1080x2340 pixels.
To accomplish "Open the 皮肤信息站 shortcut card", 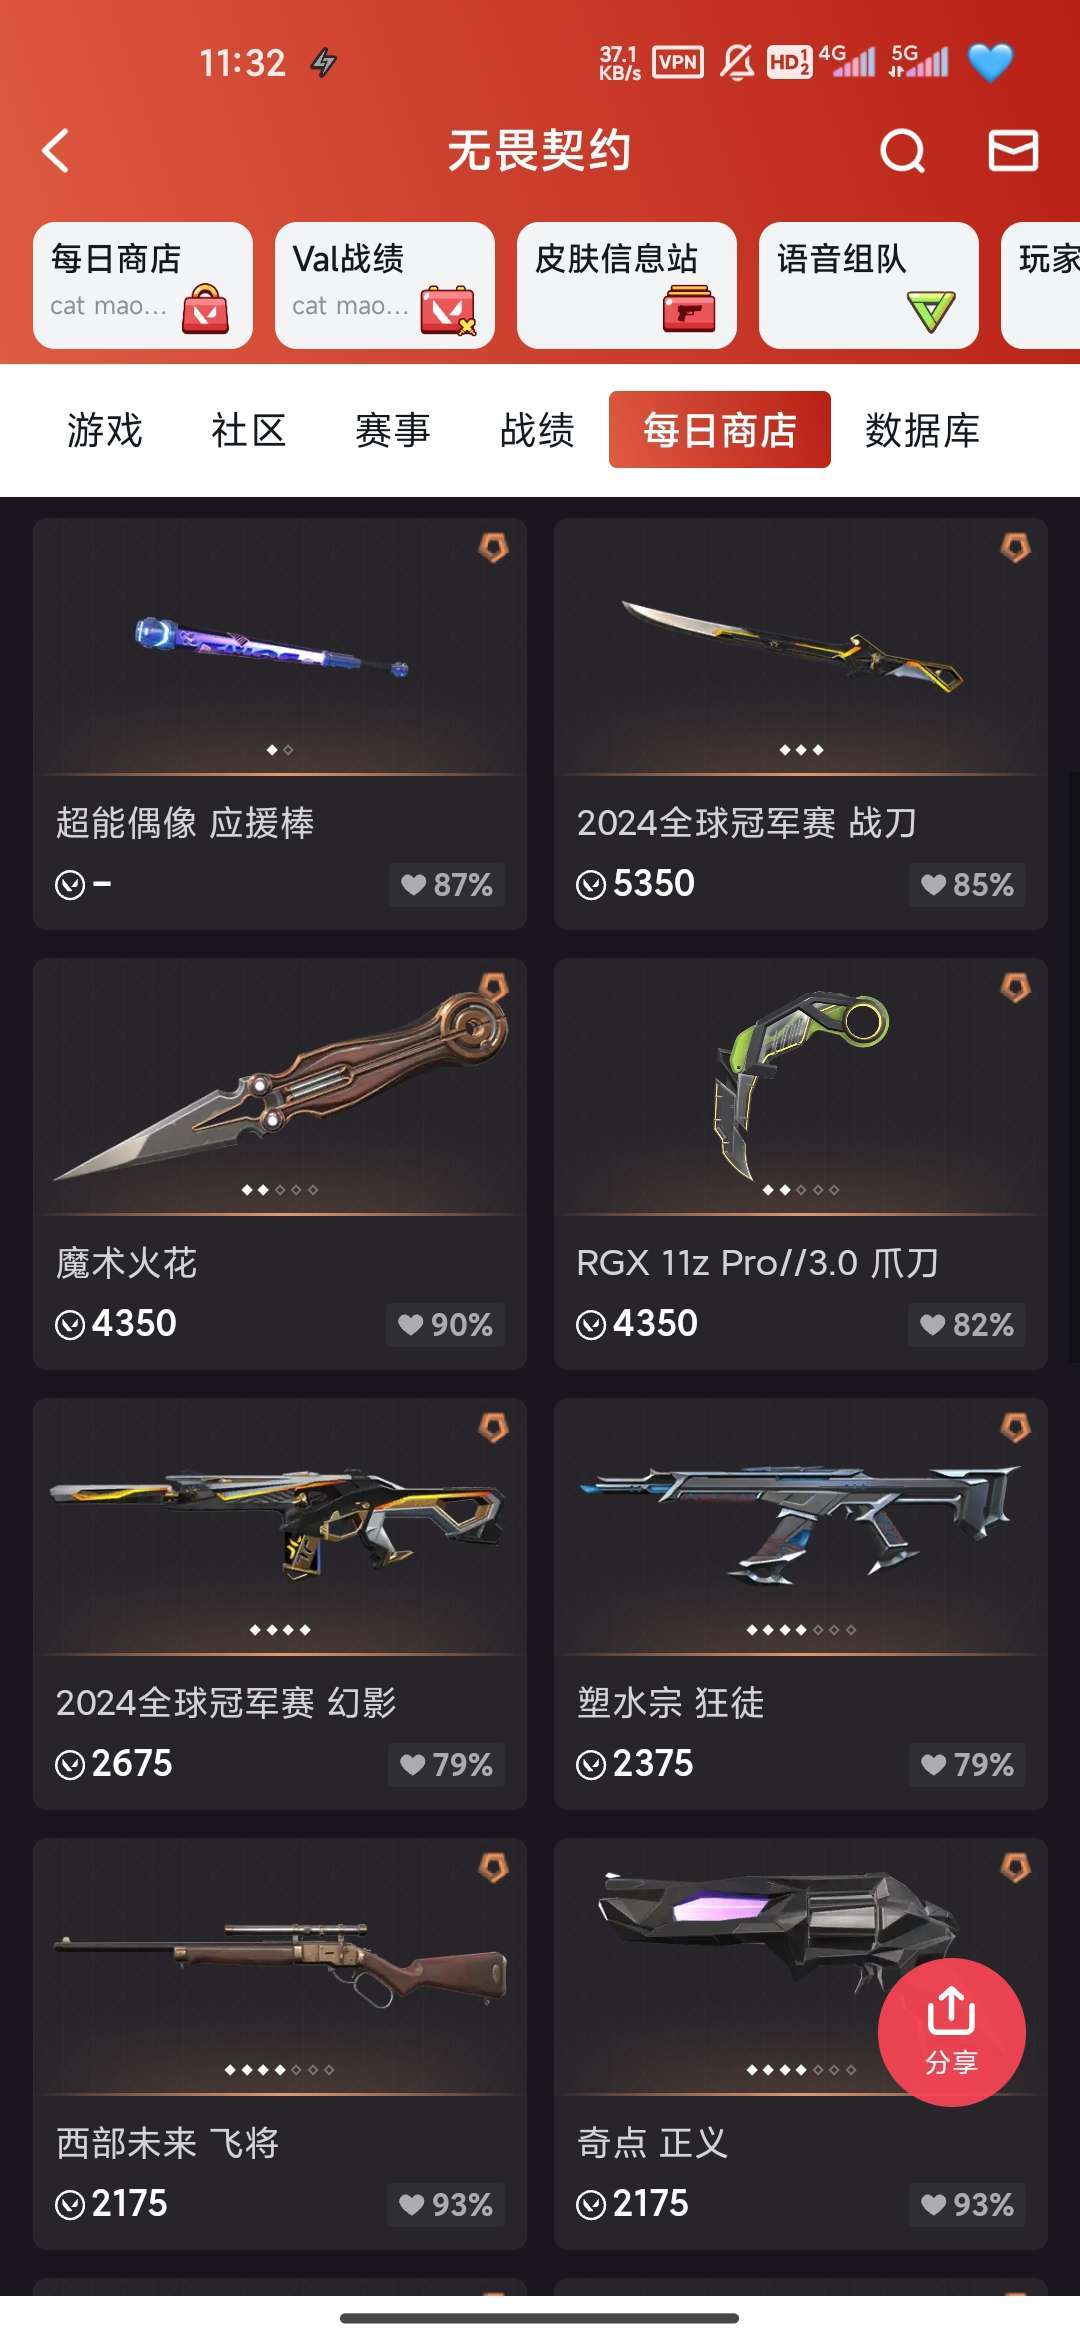I will [x=627, y=285].
